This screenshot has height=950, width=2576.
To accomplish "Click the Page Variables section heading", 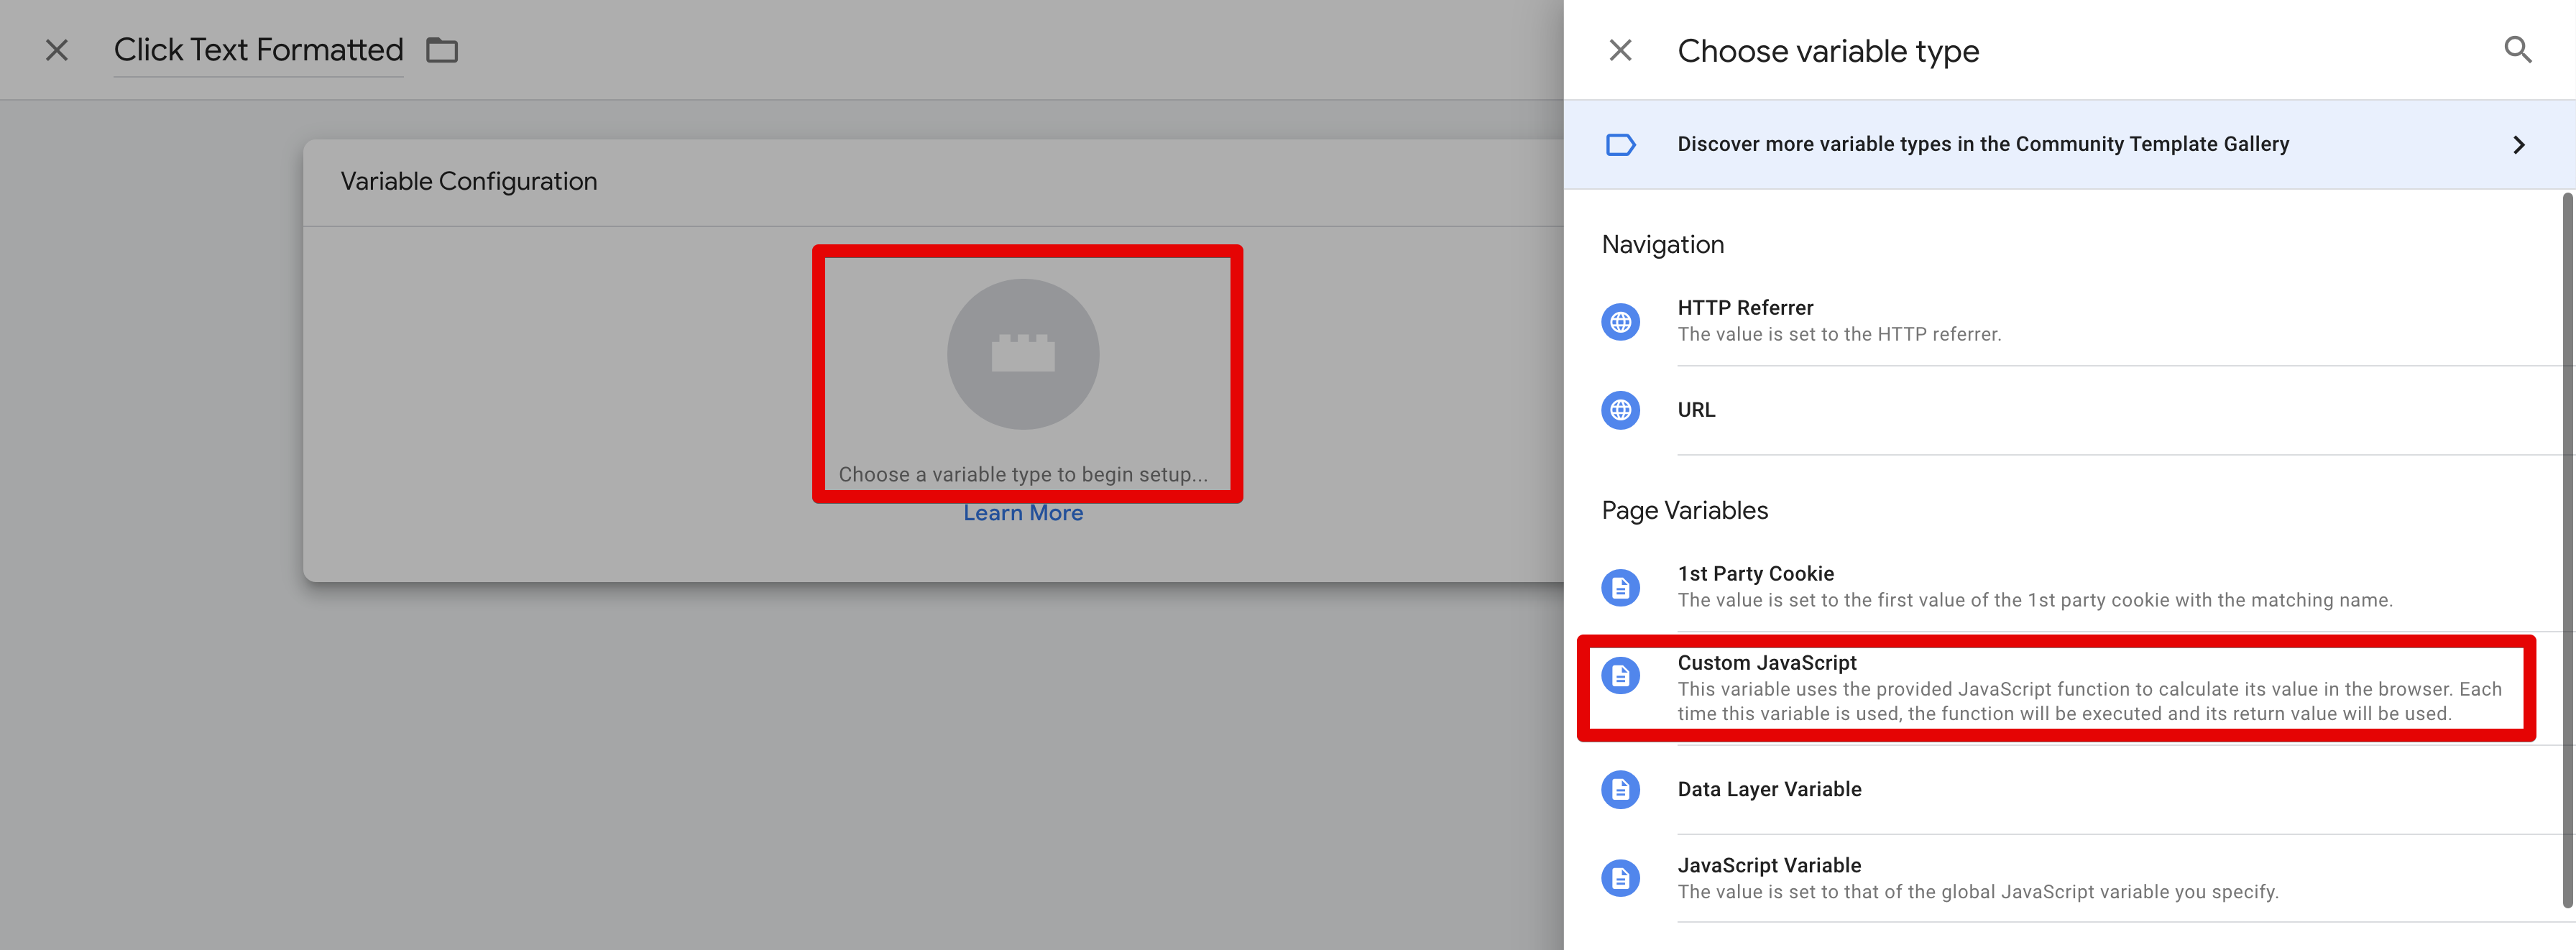I will 1685,511.
